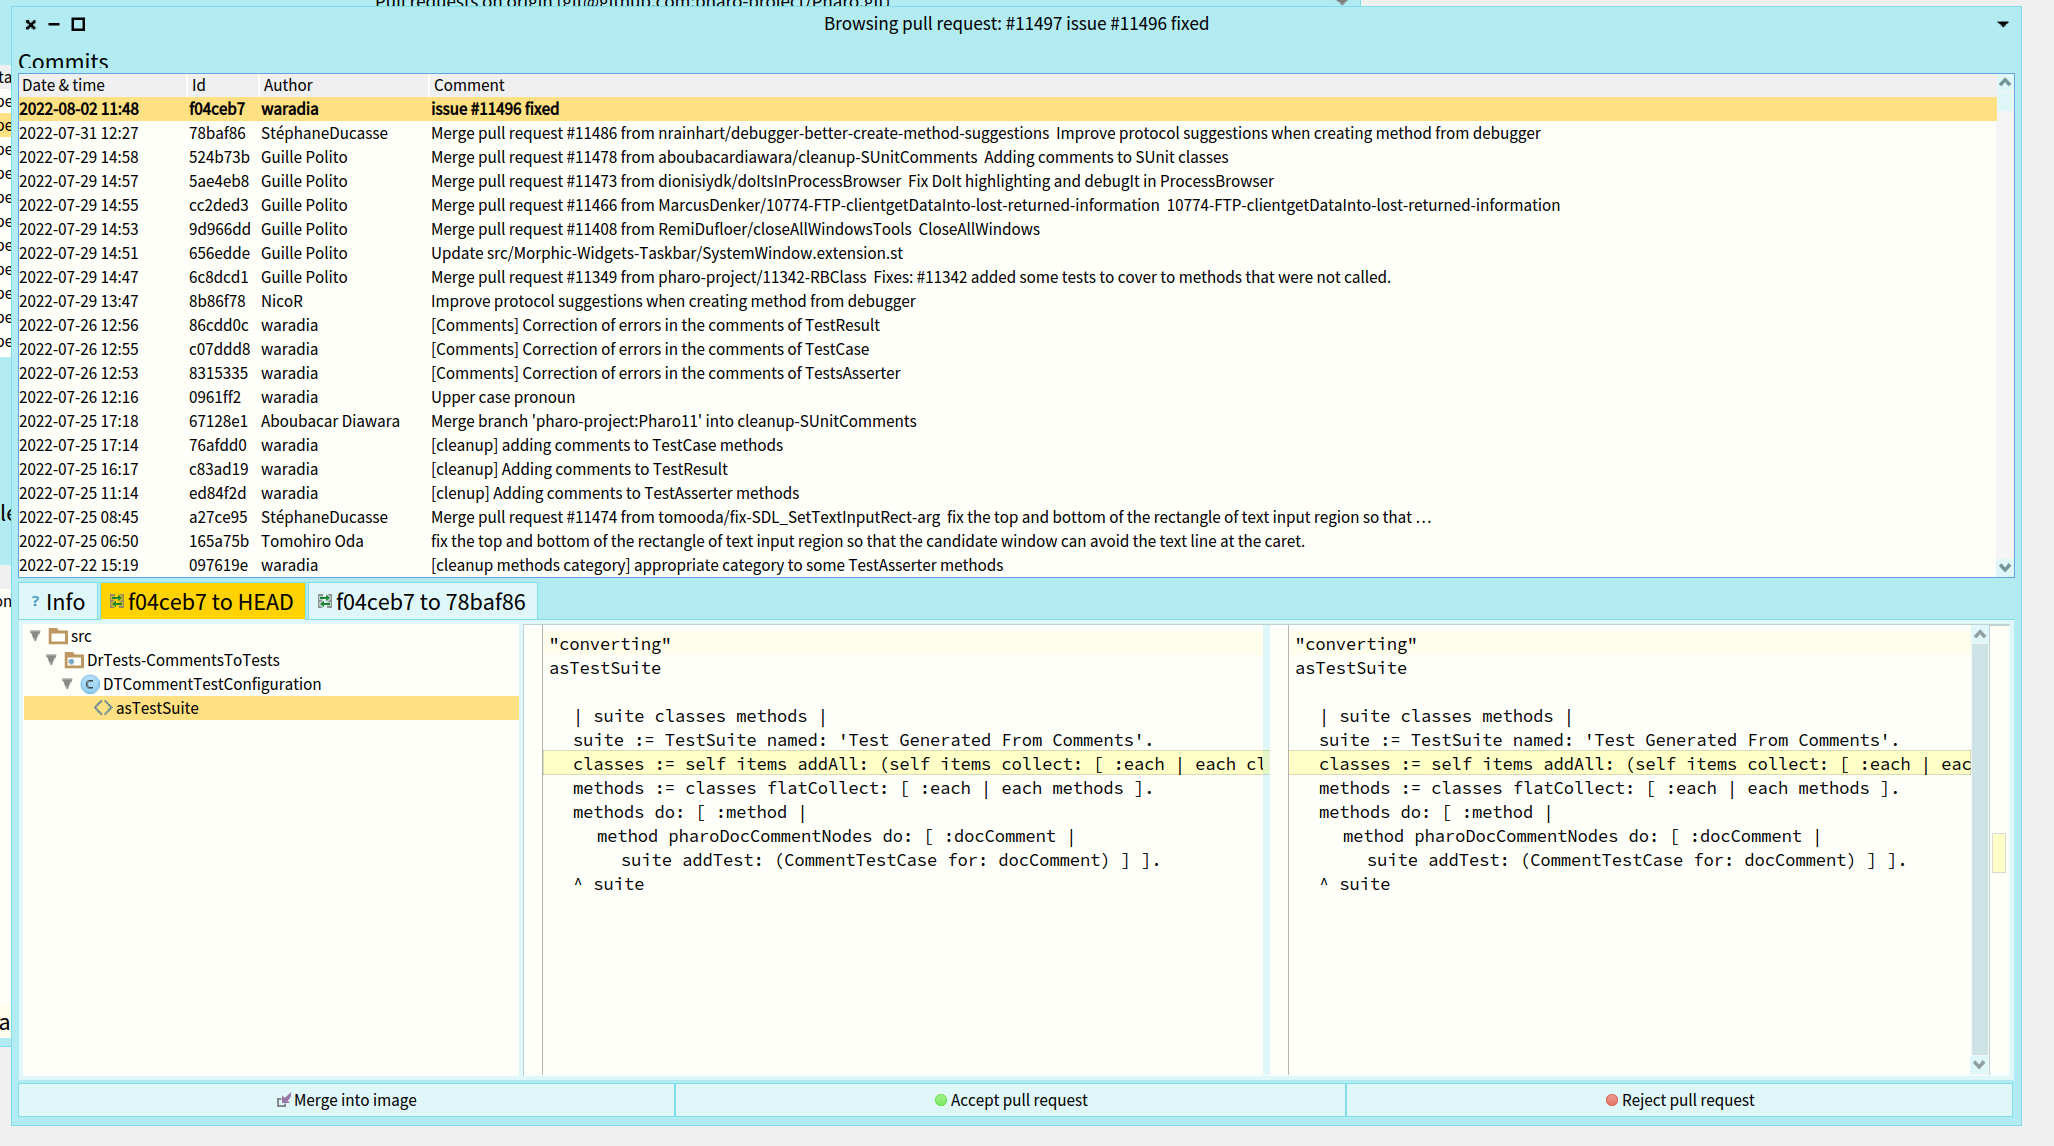Click the DrTests-CommentsToTests package icon
The width and height of the screenshot is (2054, 1146).
coord(74,660)
